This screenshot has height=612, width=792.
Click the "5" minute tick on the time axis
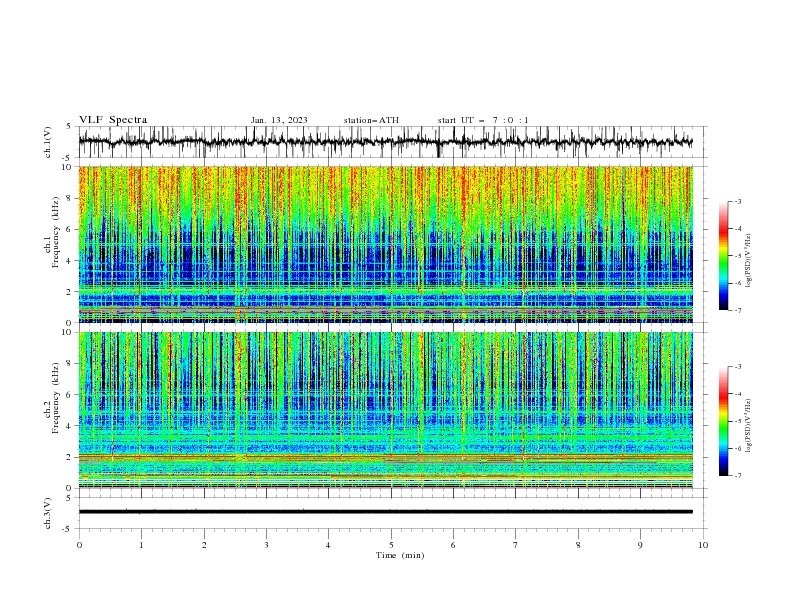coord(391,545)
